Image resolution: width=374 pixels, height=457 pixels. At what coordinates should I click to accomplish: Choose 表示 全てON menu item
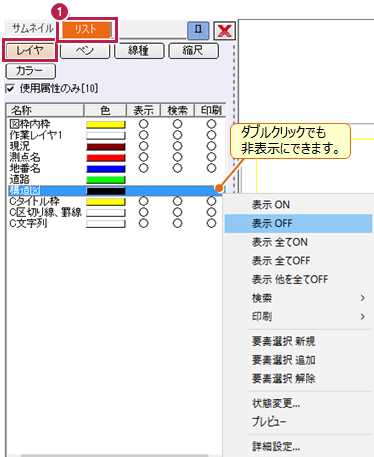click(298, 242)
